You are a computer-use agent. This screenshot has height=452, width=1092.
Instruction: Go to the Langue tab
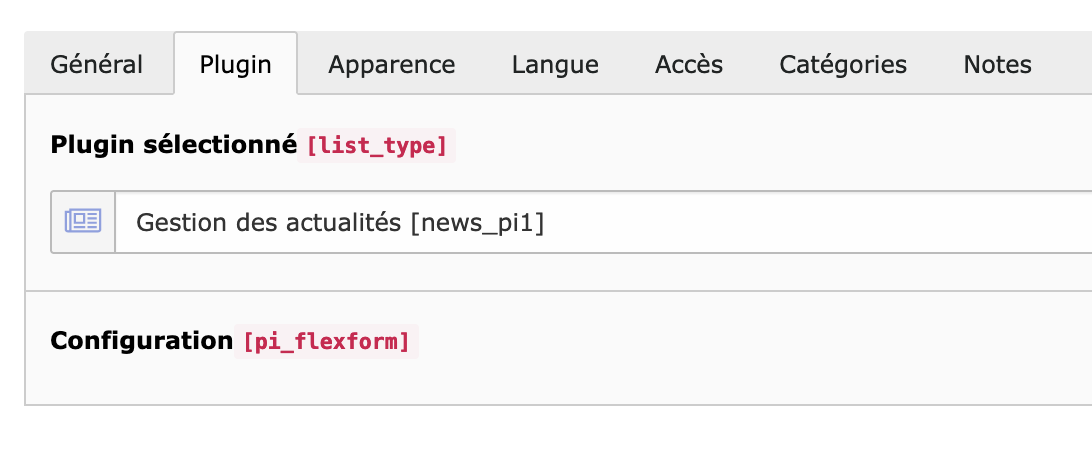555,64
